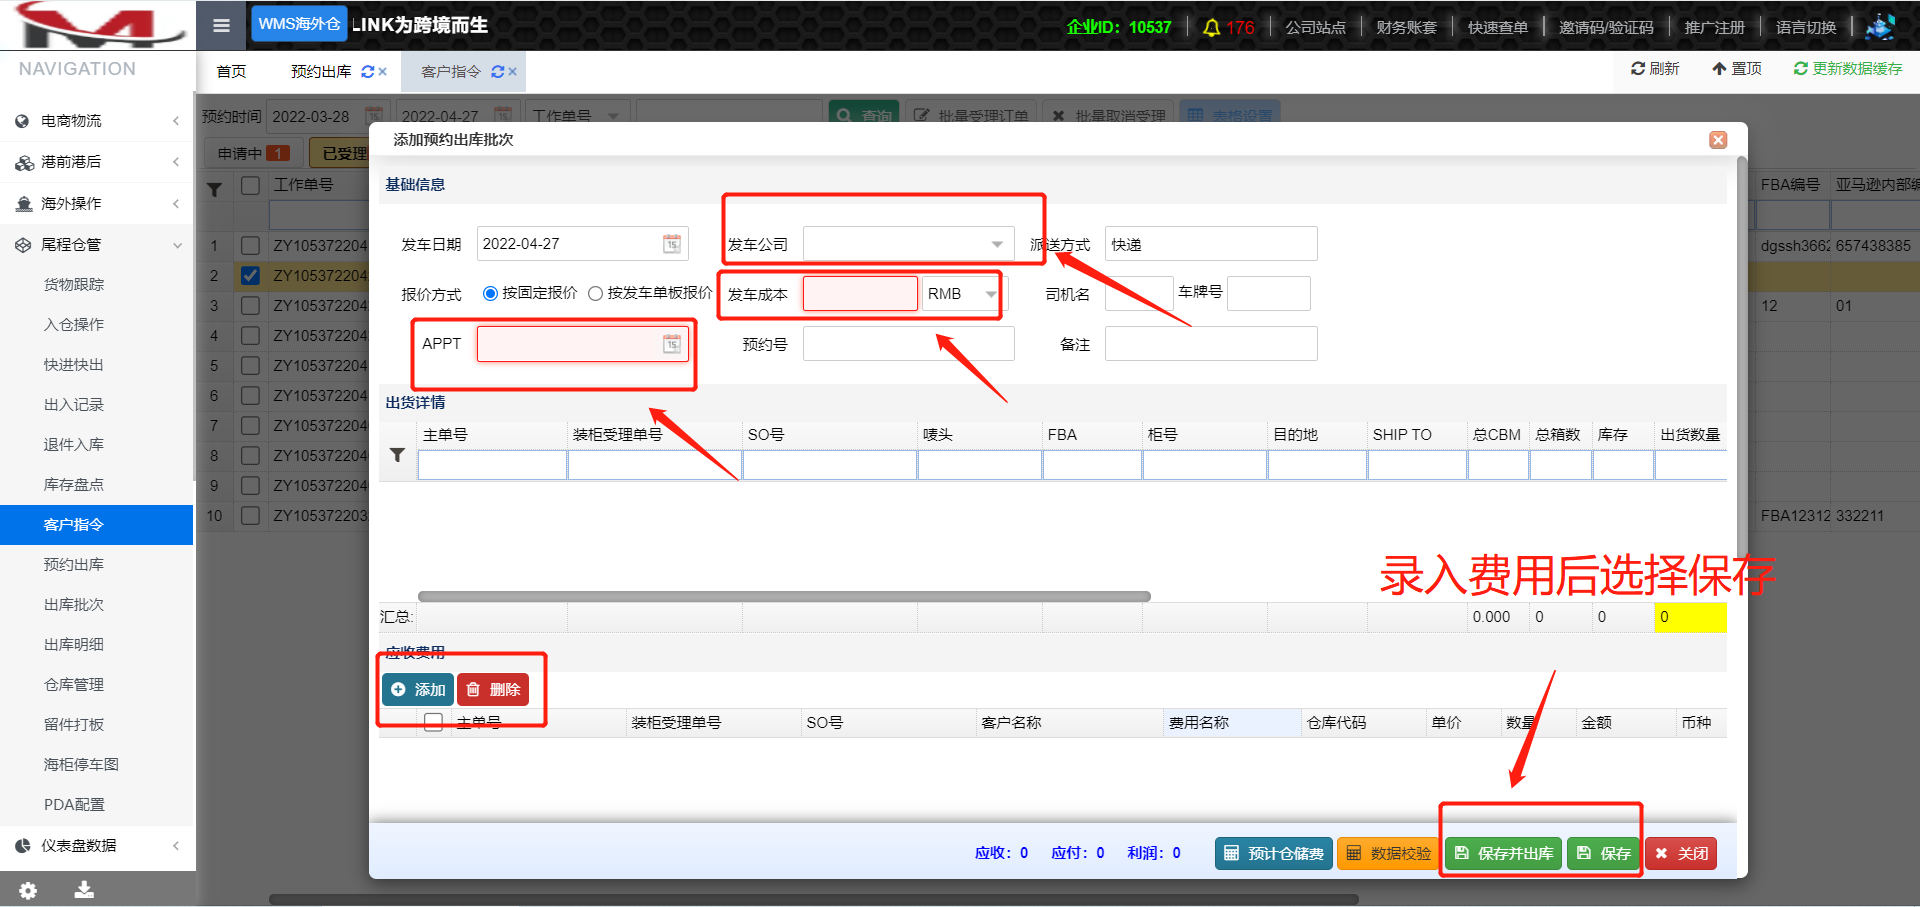Switch to the 预约出库 tab
1920x907 pixels.
[321, 72]
